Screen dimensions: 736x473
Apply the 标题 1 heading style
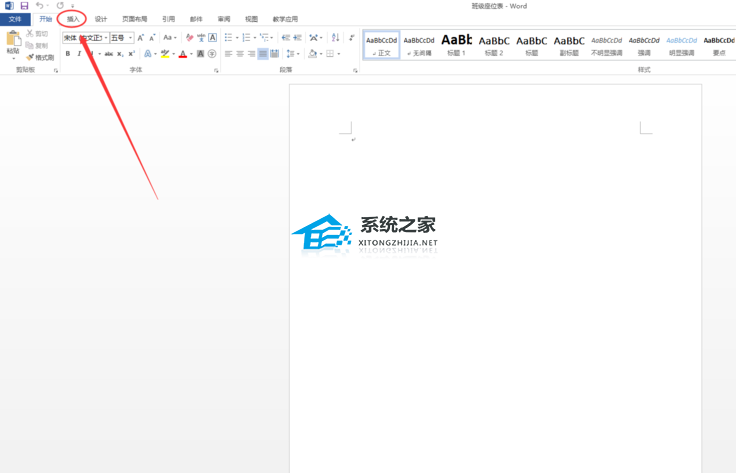click(x=456, y=44)
